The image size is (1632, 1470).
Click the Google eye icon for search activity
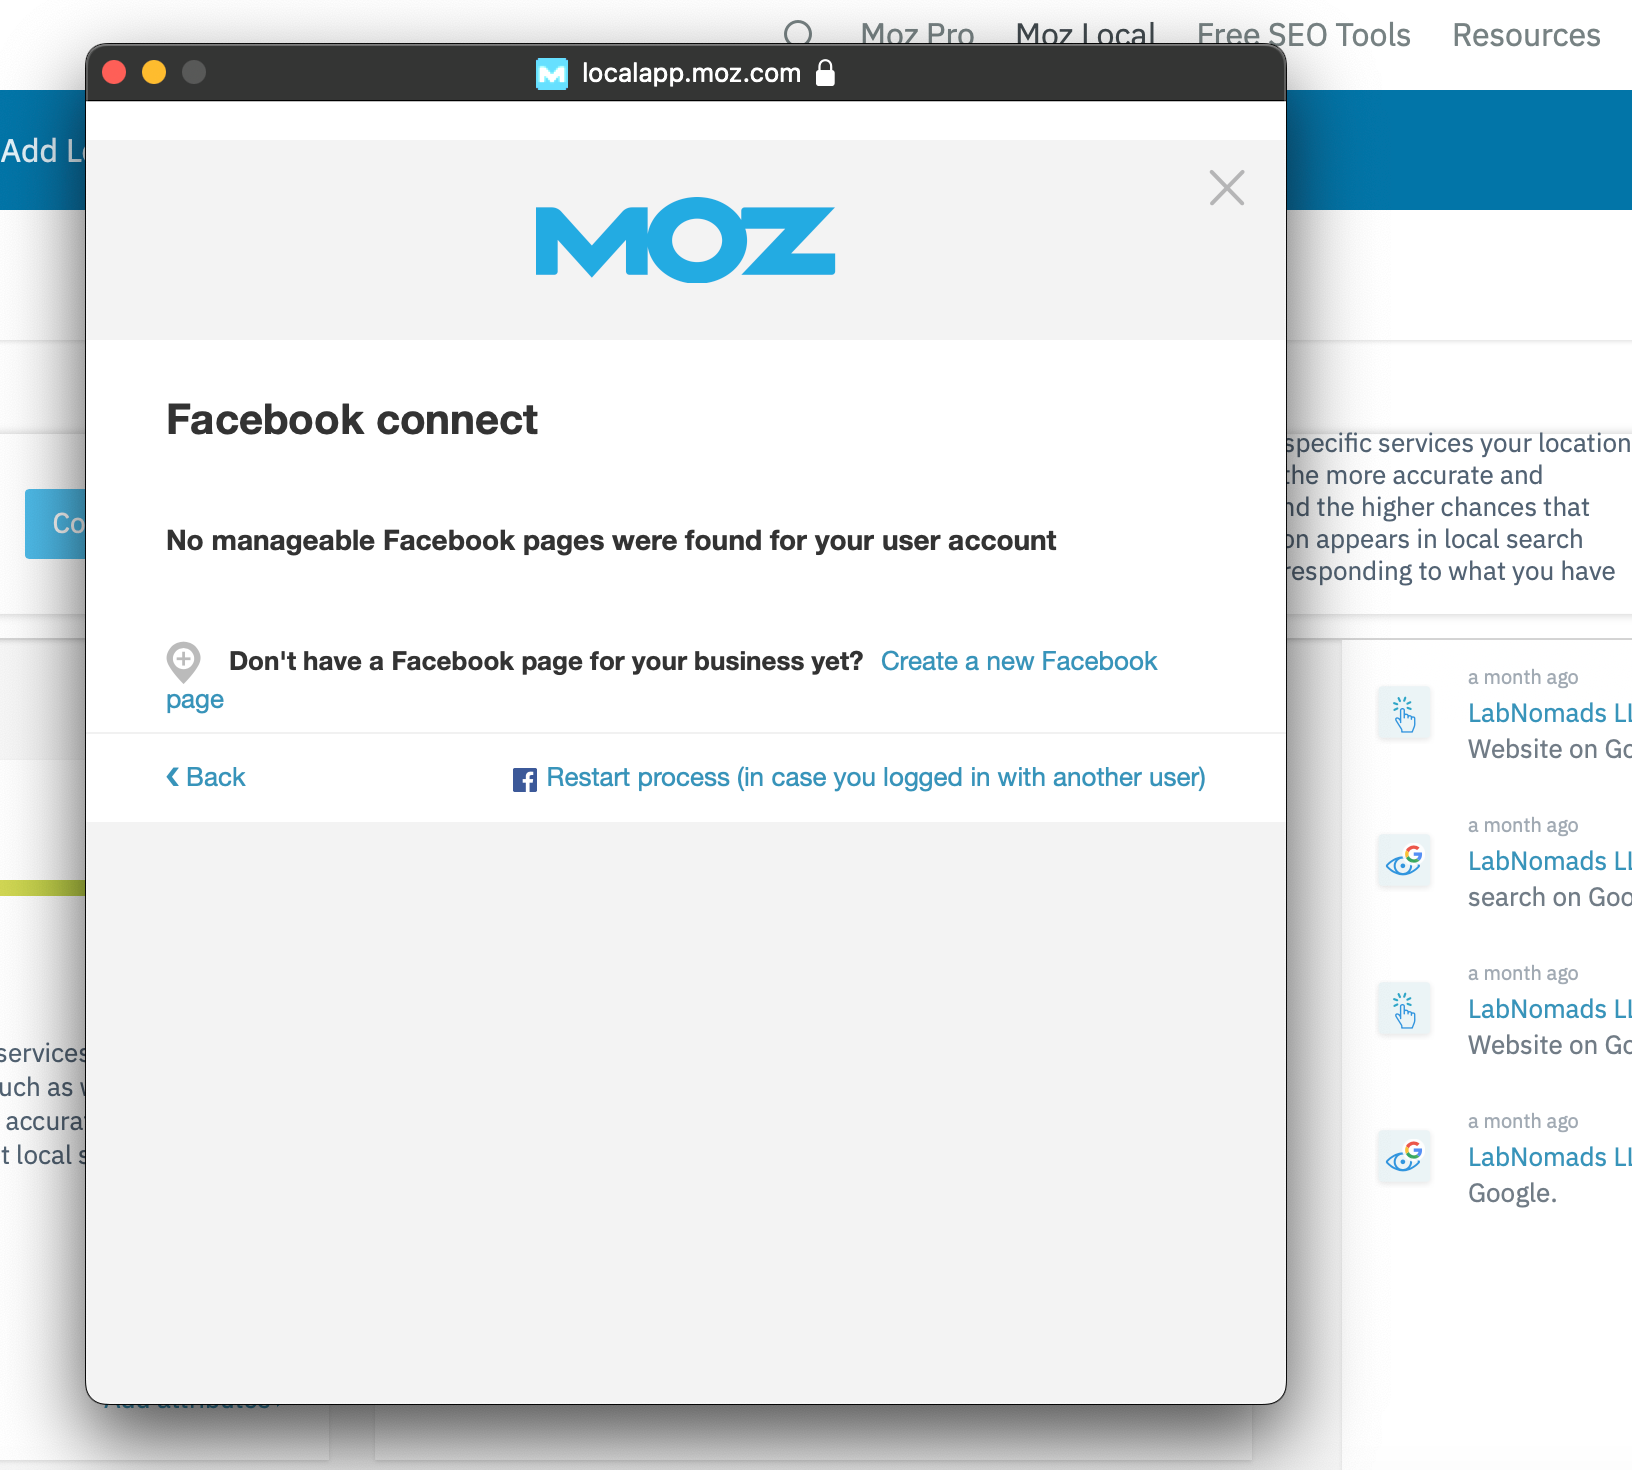click(1404, 861)
